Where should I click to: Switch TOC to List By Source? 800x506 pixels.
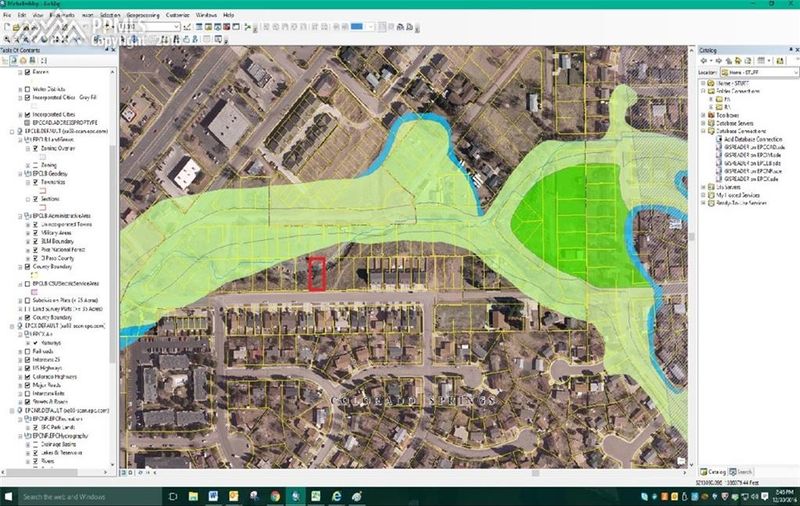13,60
